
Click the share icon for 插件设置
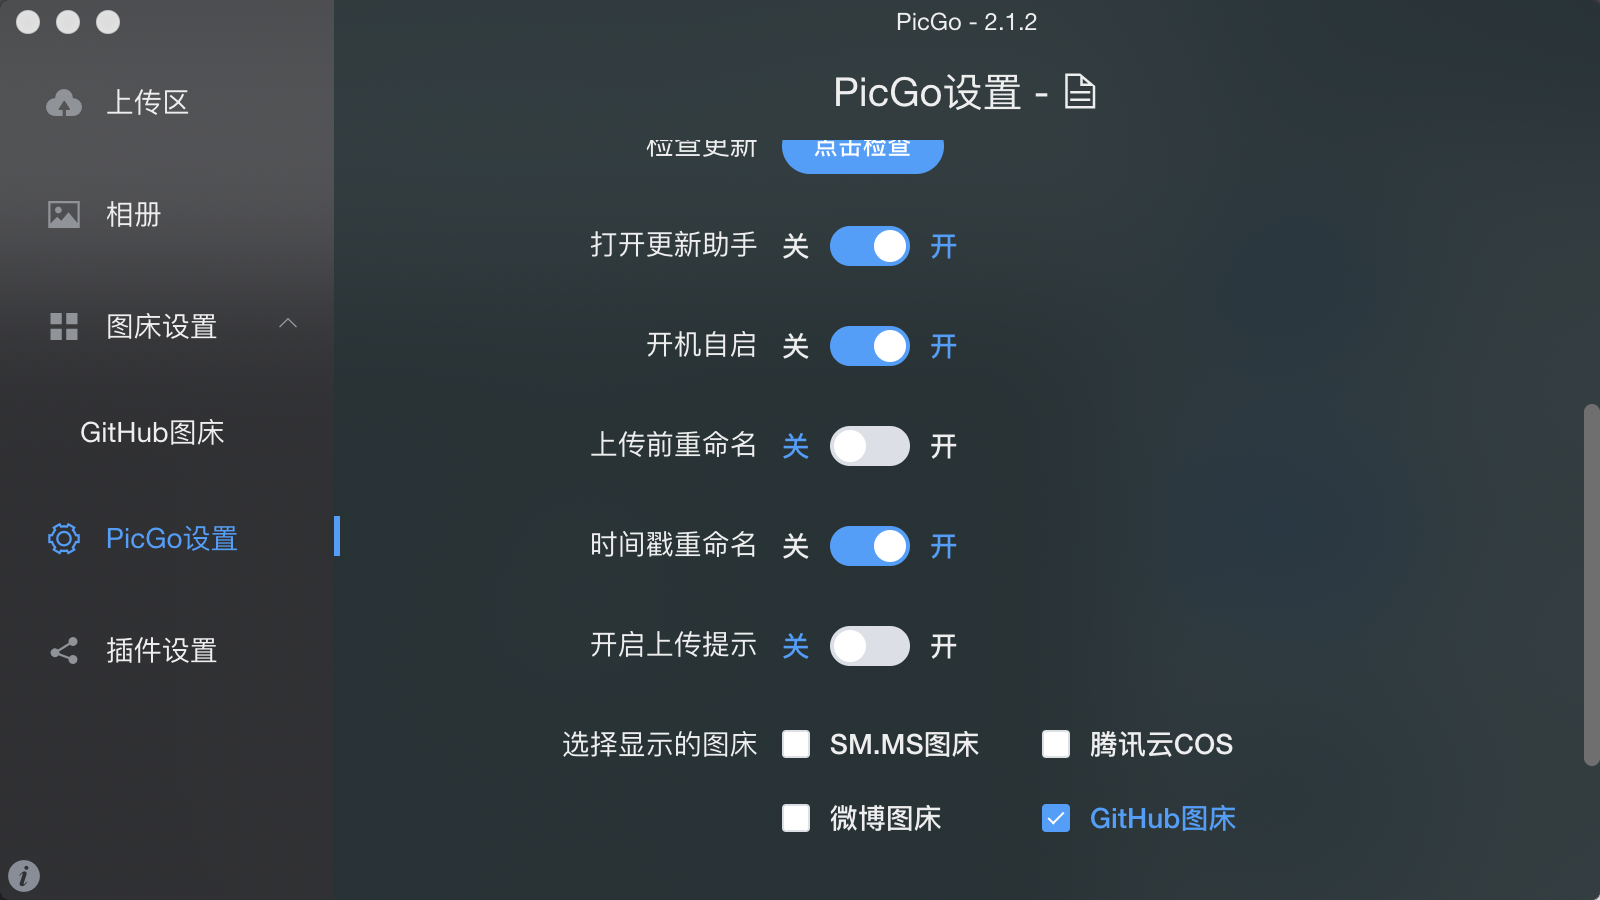[64, 651]
